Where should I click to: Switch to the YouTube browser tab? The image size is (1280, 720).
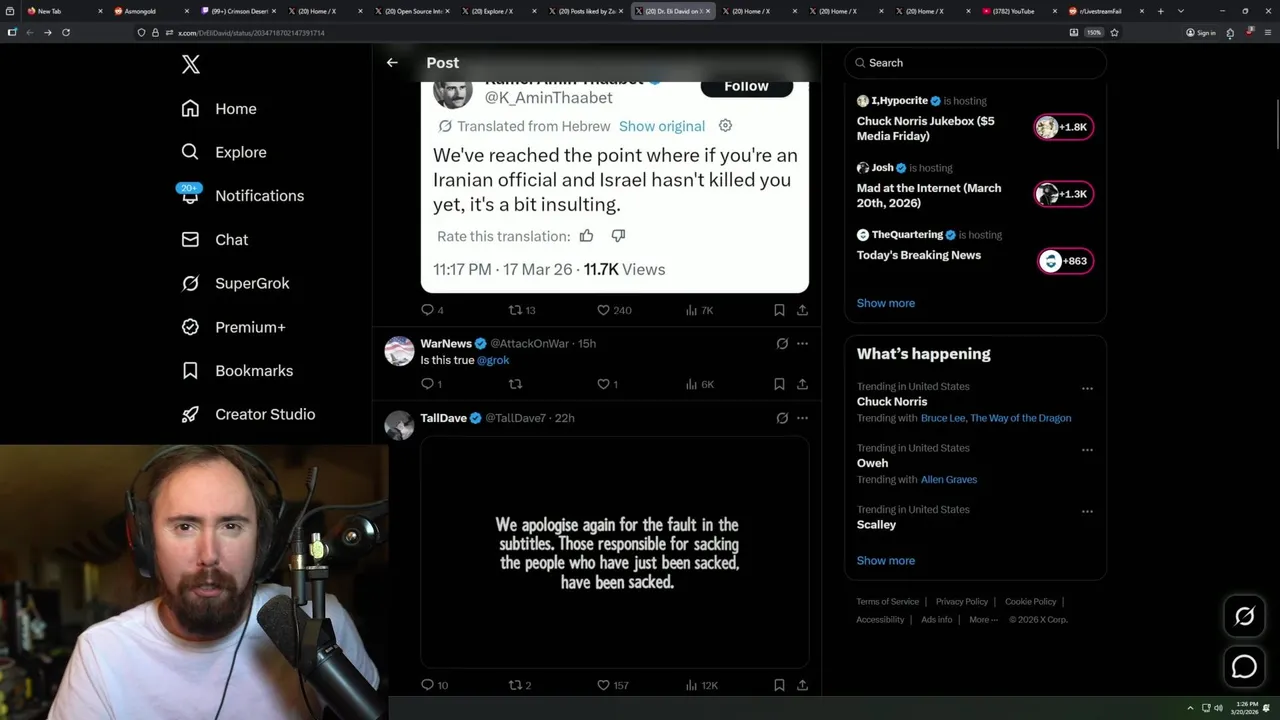point(1018,11)
